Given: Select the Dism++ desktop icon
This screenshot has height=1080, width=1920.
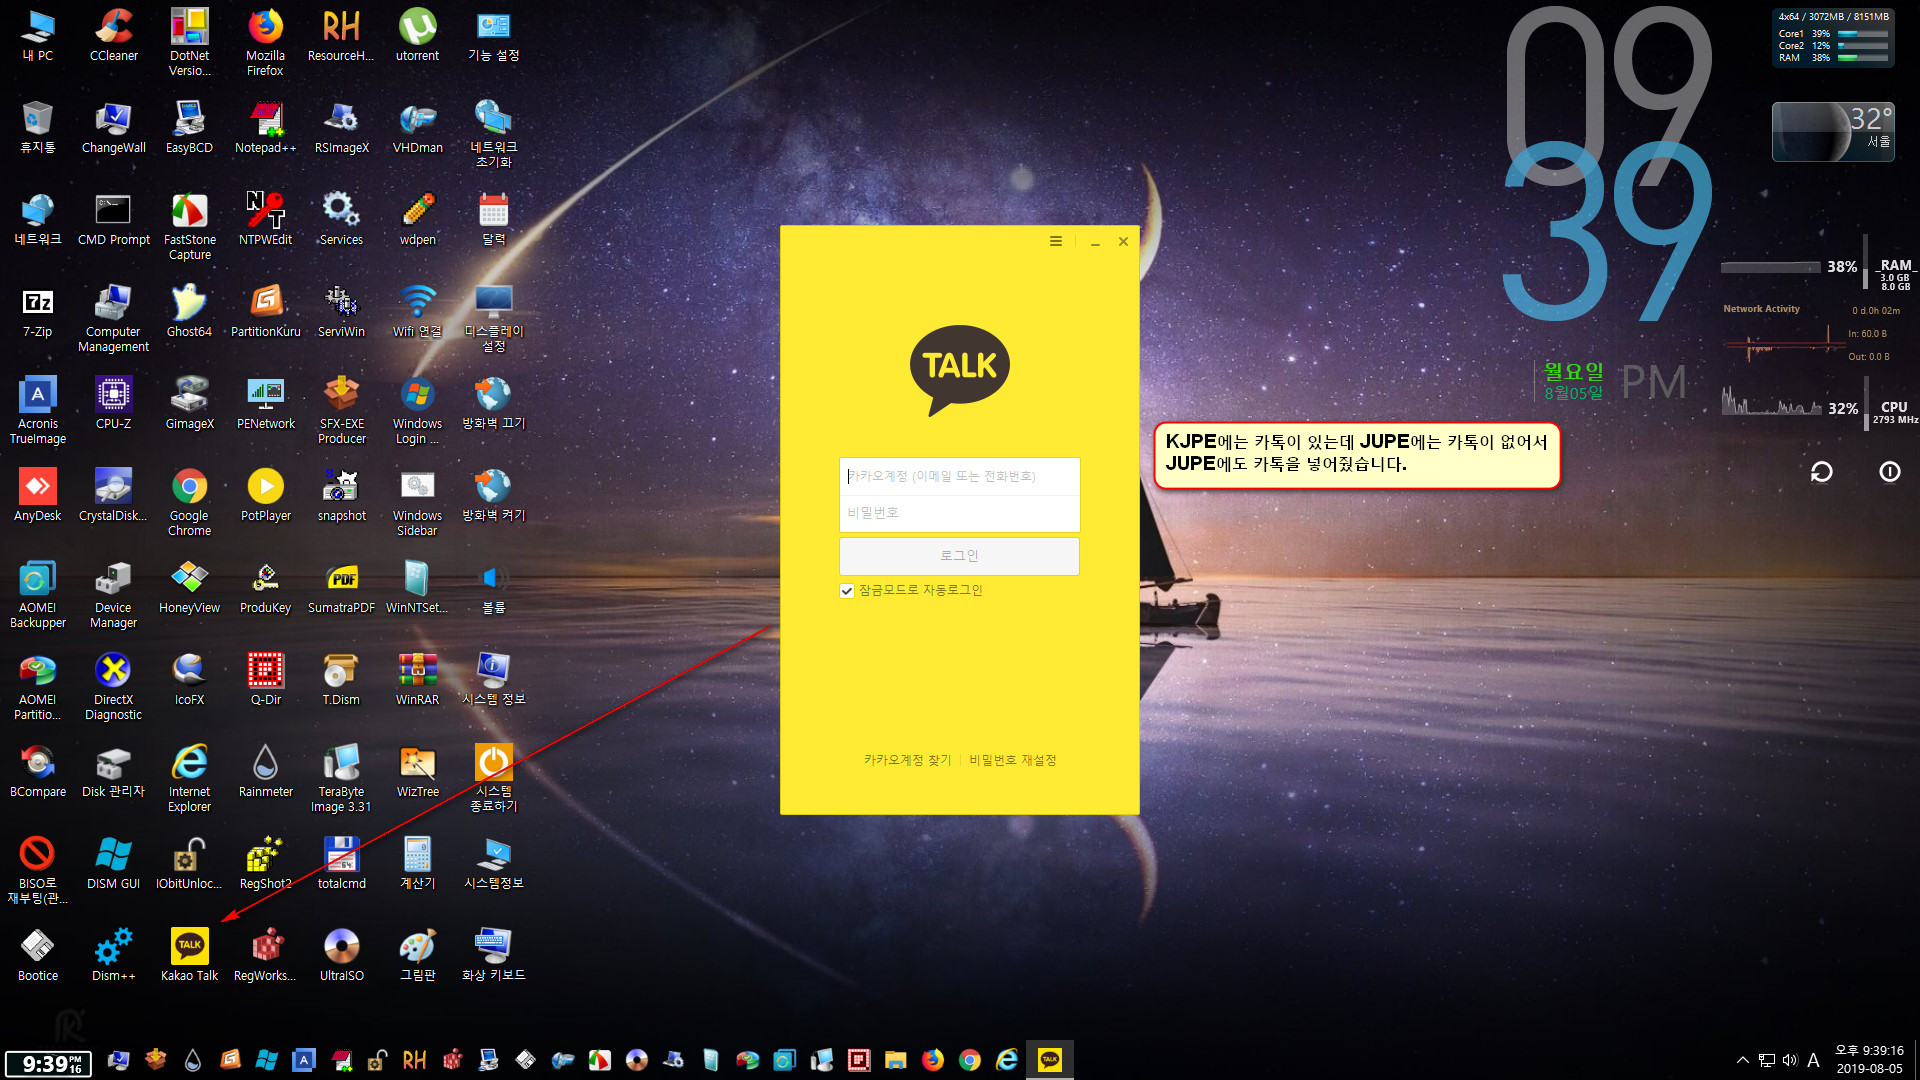Looking at the screenshot, I should coord(114,955).
